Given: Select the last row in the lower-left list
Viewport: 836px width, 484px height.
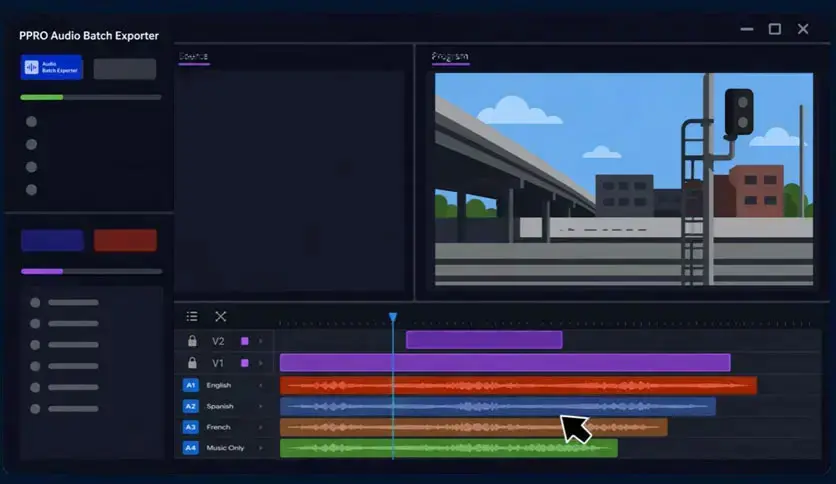Looking at the screenshot, I should (65, 409).
